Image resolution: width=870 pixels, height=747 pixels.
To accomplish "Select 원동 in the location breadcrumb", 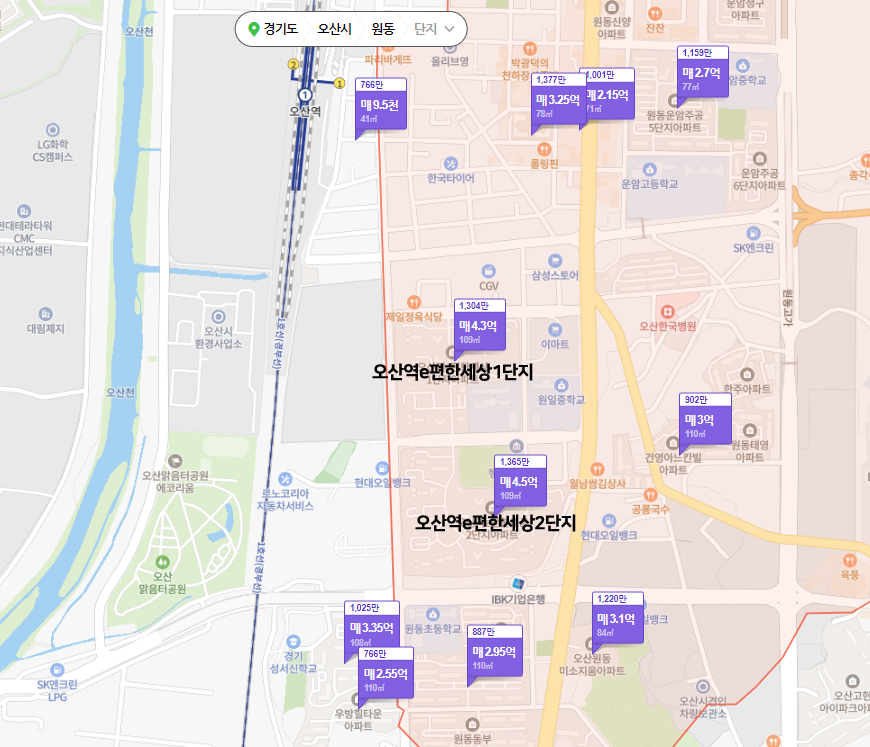I will point(383,29).
